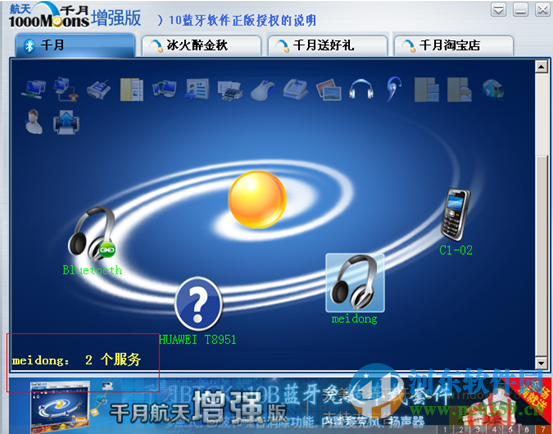The image size is (553, 434).
Task: Click the 'C1-02' device label
Action: [456, 250]
